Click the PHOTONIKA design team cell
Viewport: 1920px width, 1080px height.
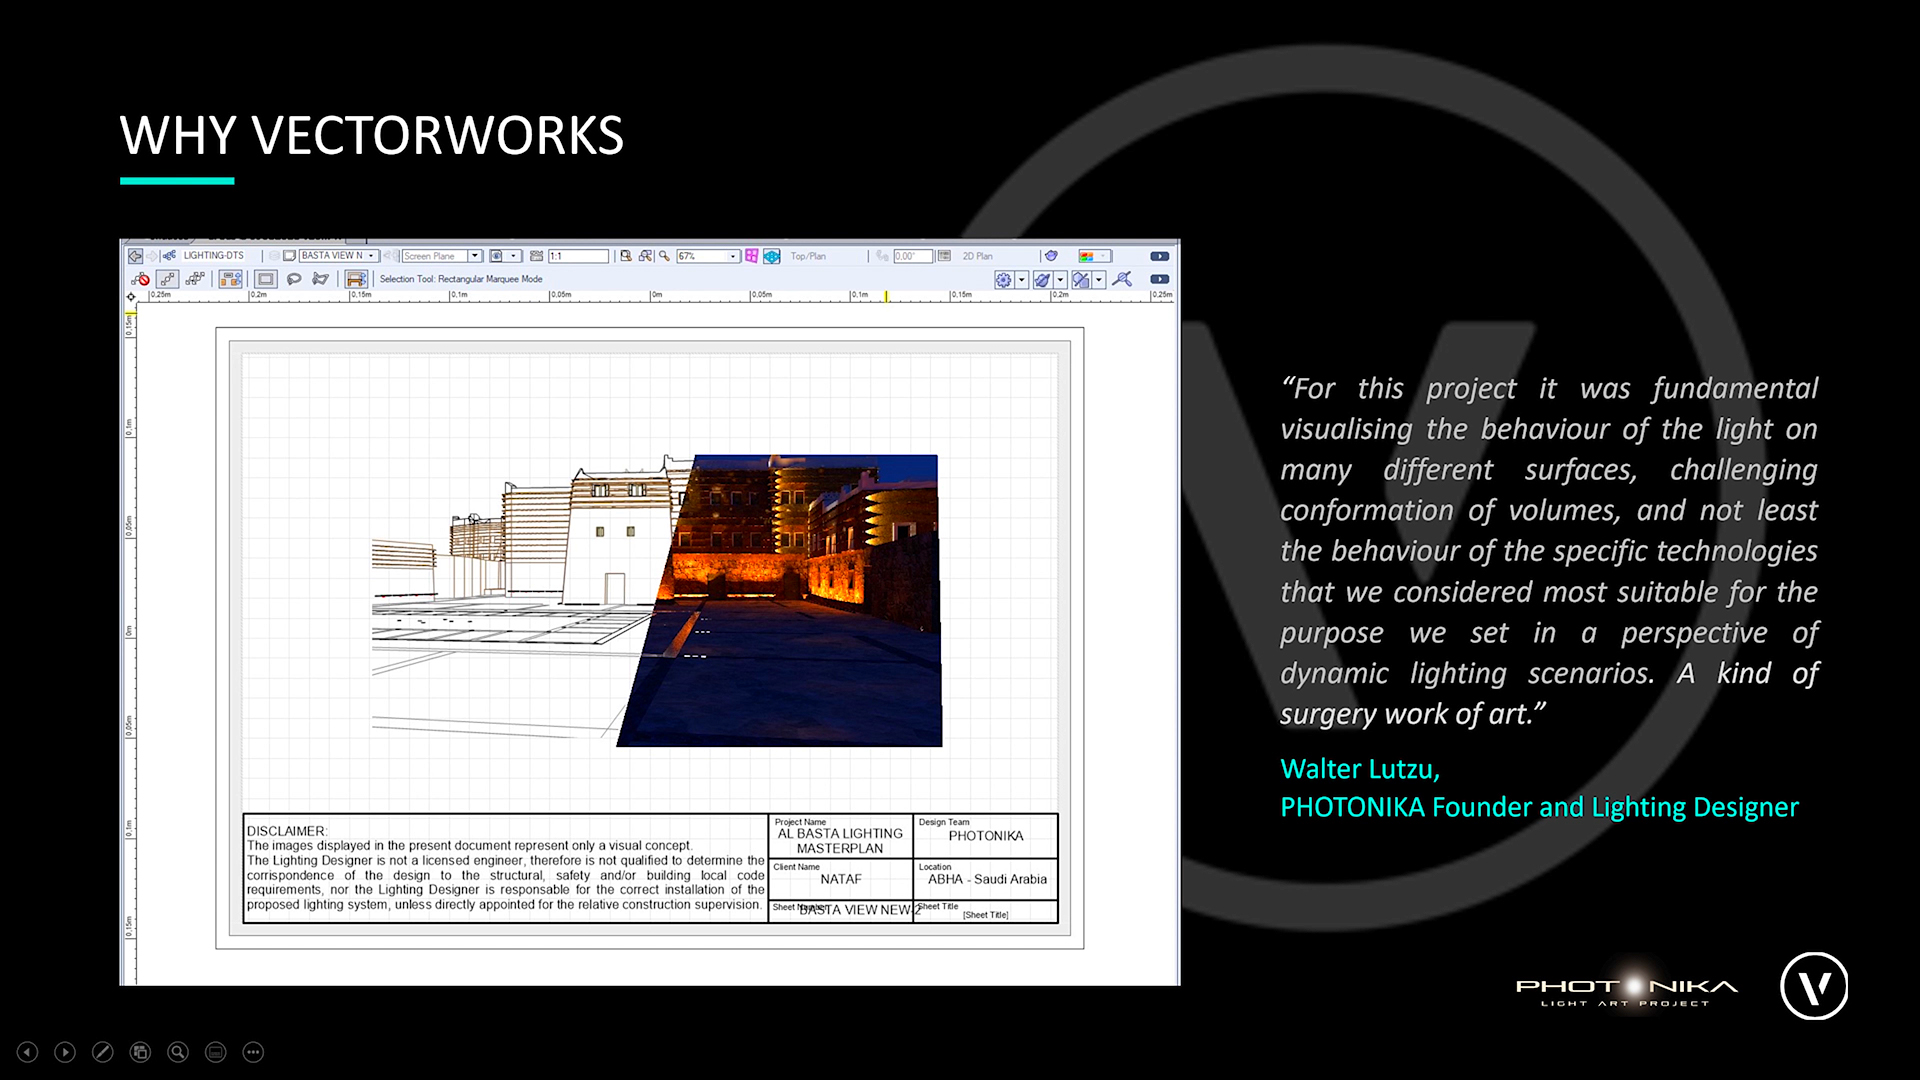coord(986,836)
